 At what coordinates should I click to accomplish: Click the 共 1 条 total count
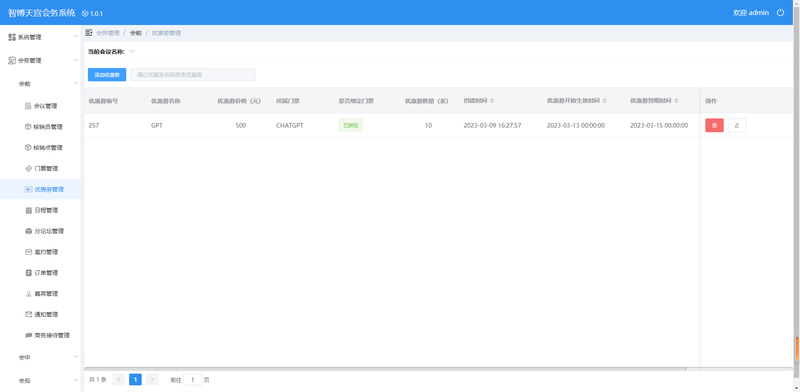point(97,380)
